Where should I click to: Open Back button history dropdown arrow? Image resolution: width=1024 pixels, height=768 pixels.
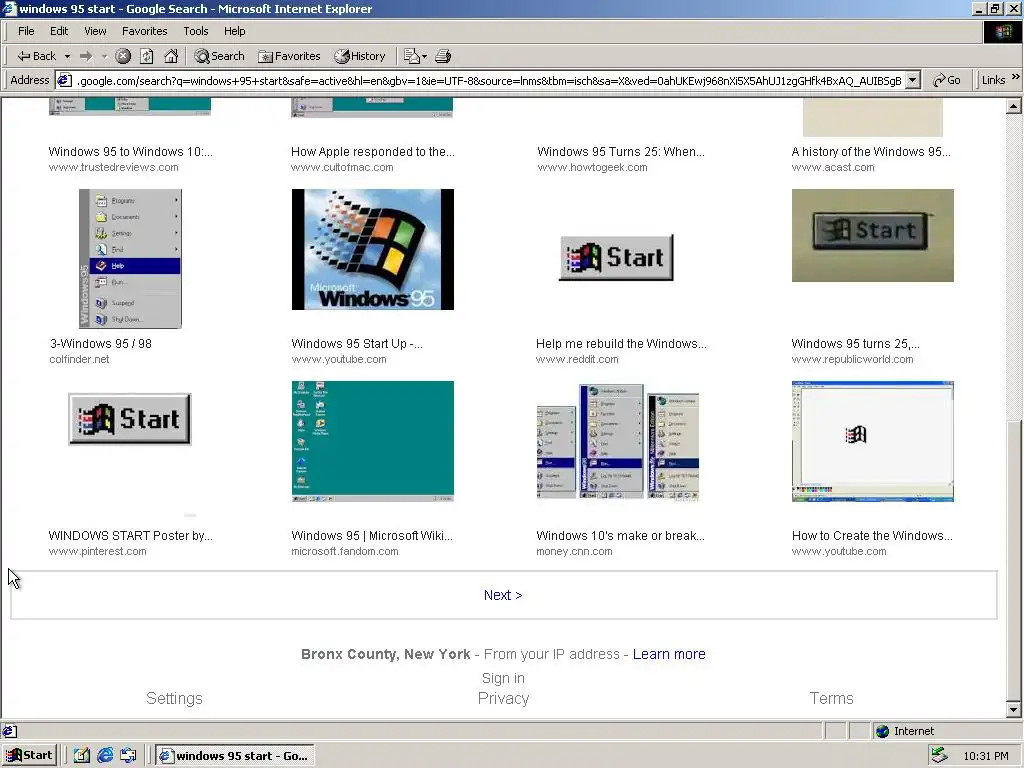67,56
